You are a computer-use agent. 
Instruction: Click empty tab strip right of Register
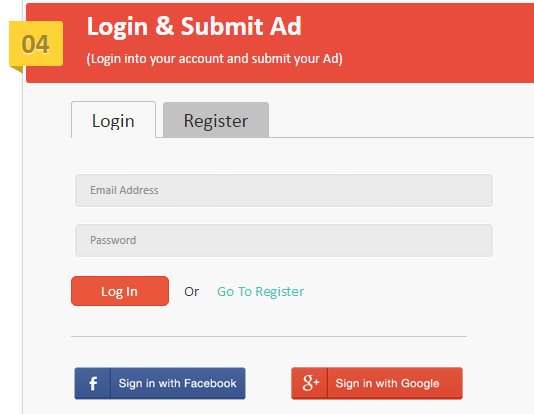(x=401, y=120)
